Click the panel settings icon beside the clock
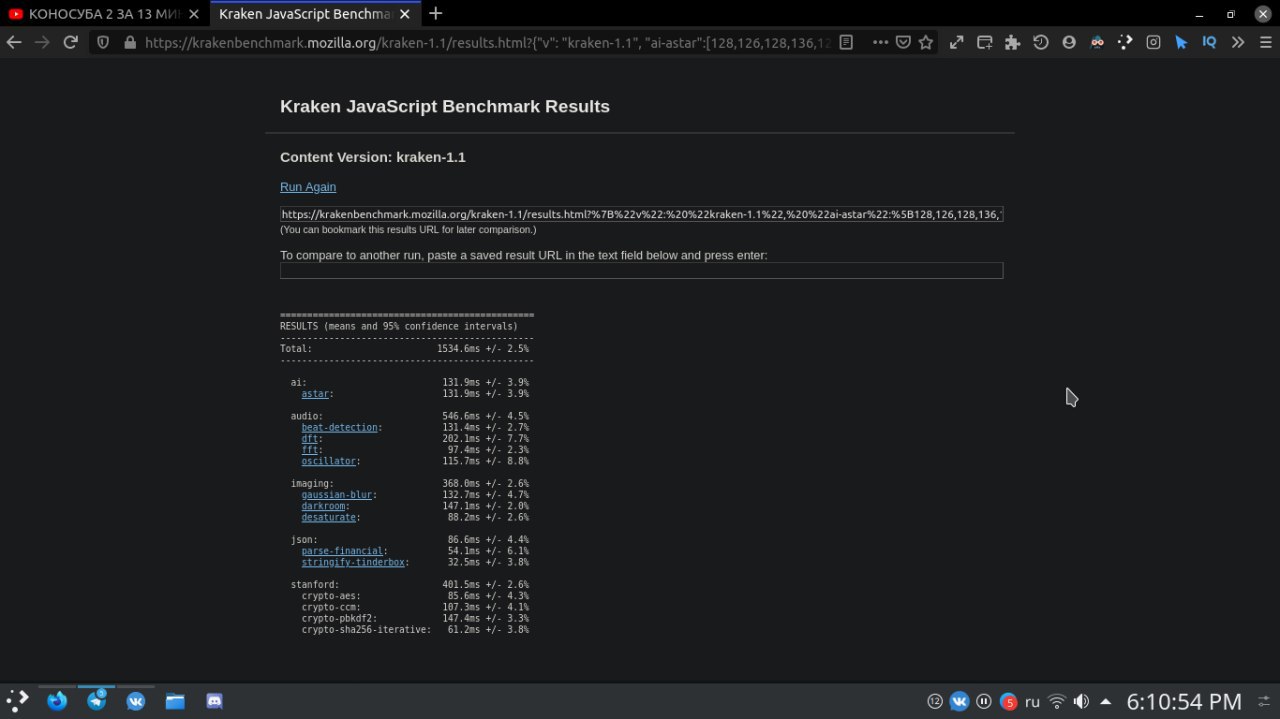 click(x=1264, y=701)
